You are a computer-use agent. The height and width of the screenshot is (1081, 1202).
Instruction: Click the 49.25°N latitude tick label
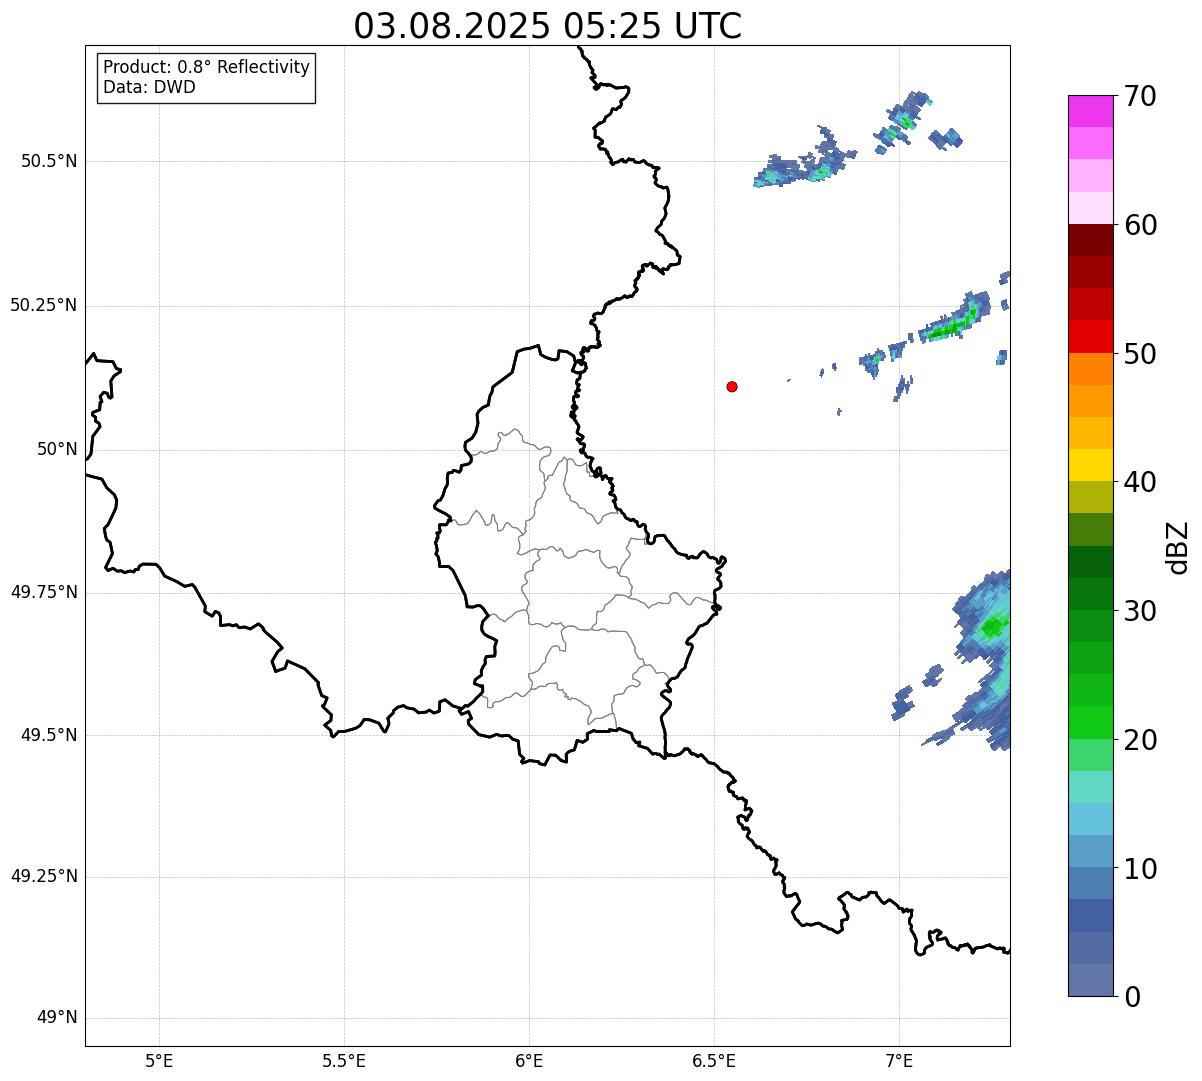click(43, 877)
